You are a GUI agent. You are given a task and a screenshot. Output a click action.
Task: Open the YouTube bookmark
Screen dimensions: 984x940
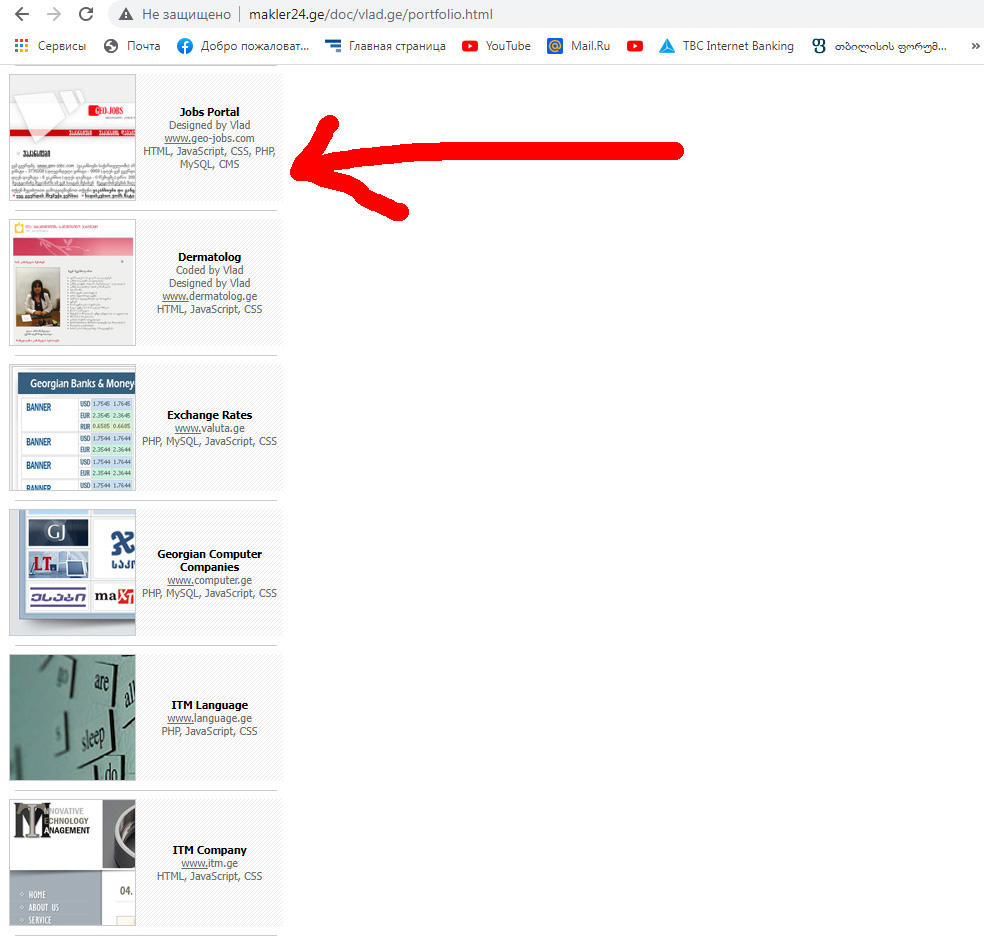pos(497,46)
